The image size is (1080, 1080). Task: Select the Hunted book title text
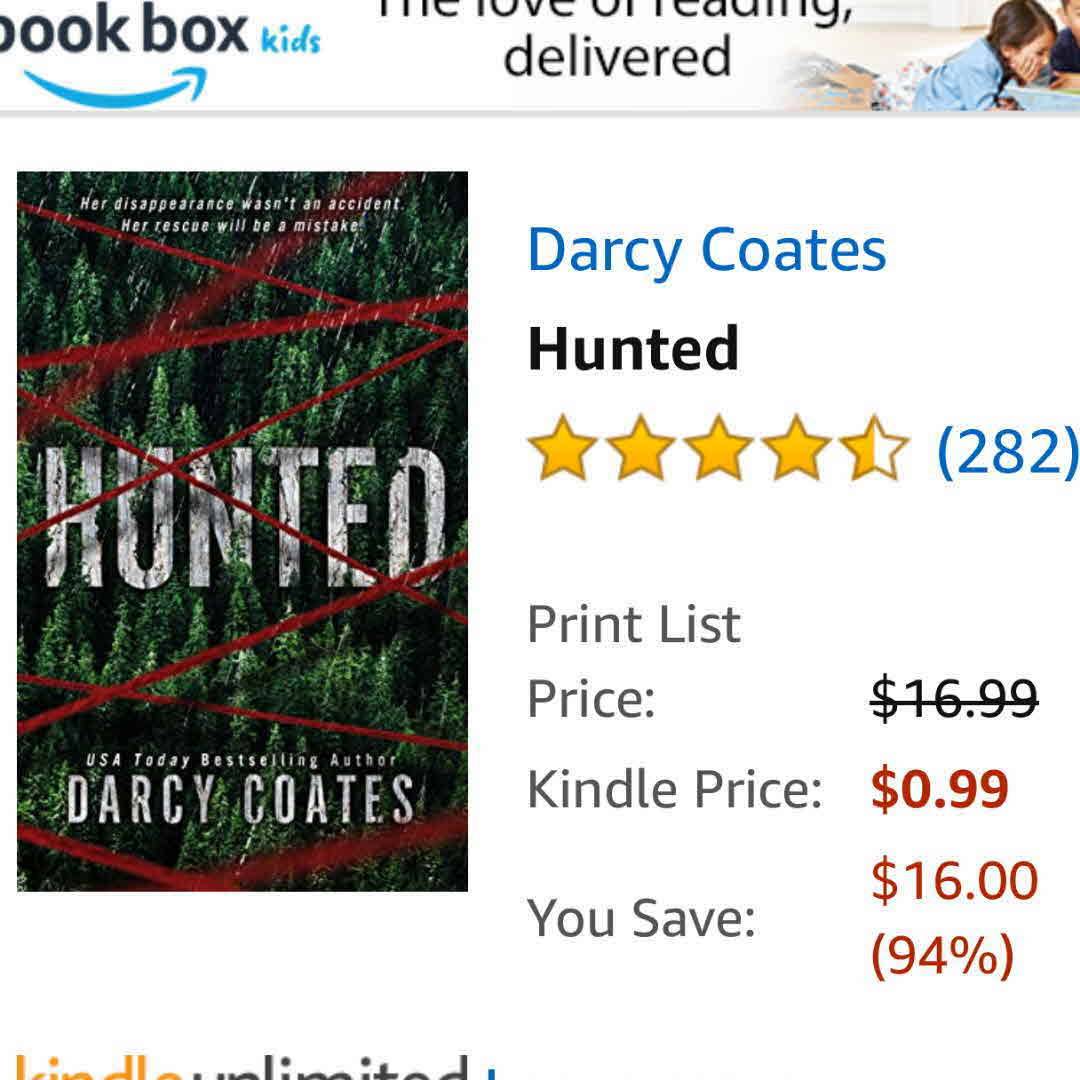click(633, 350)
